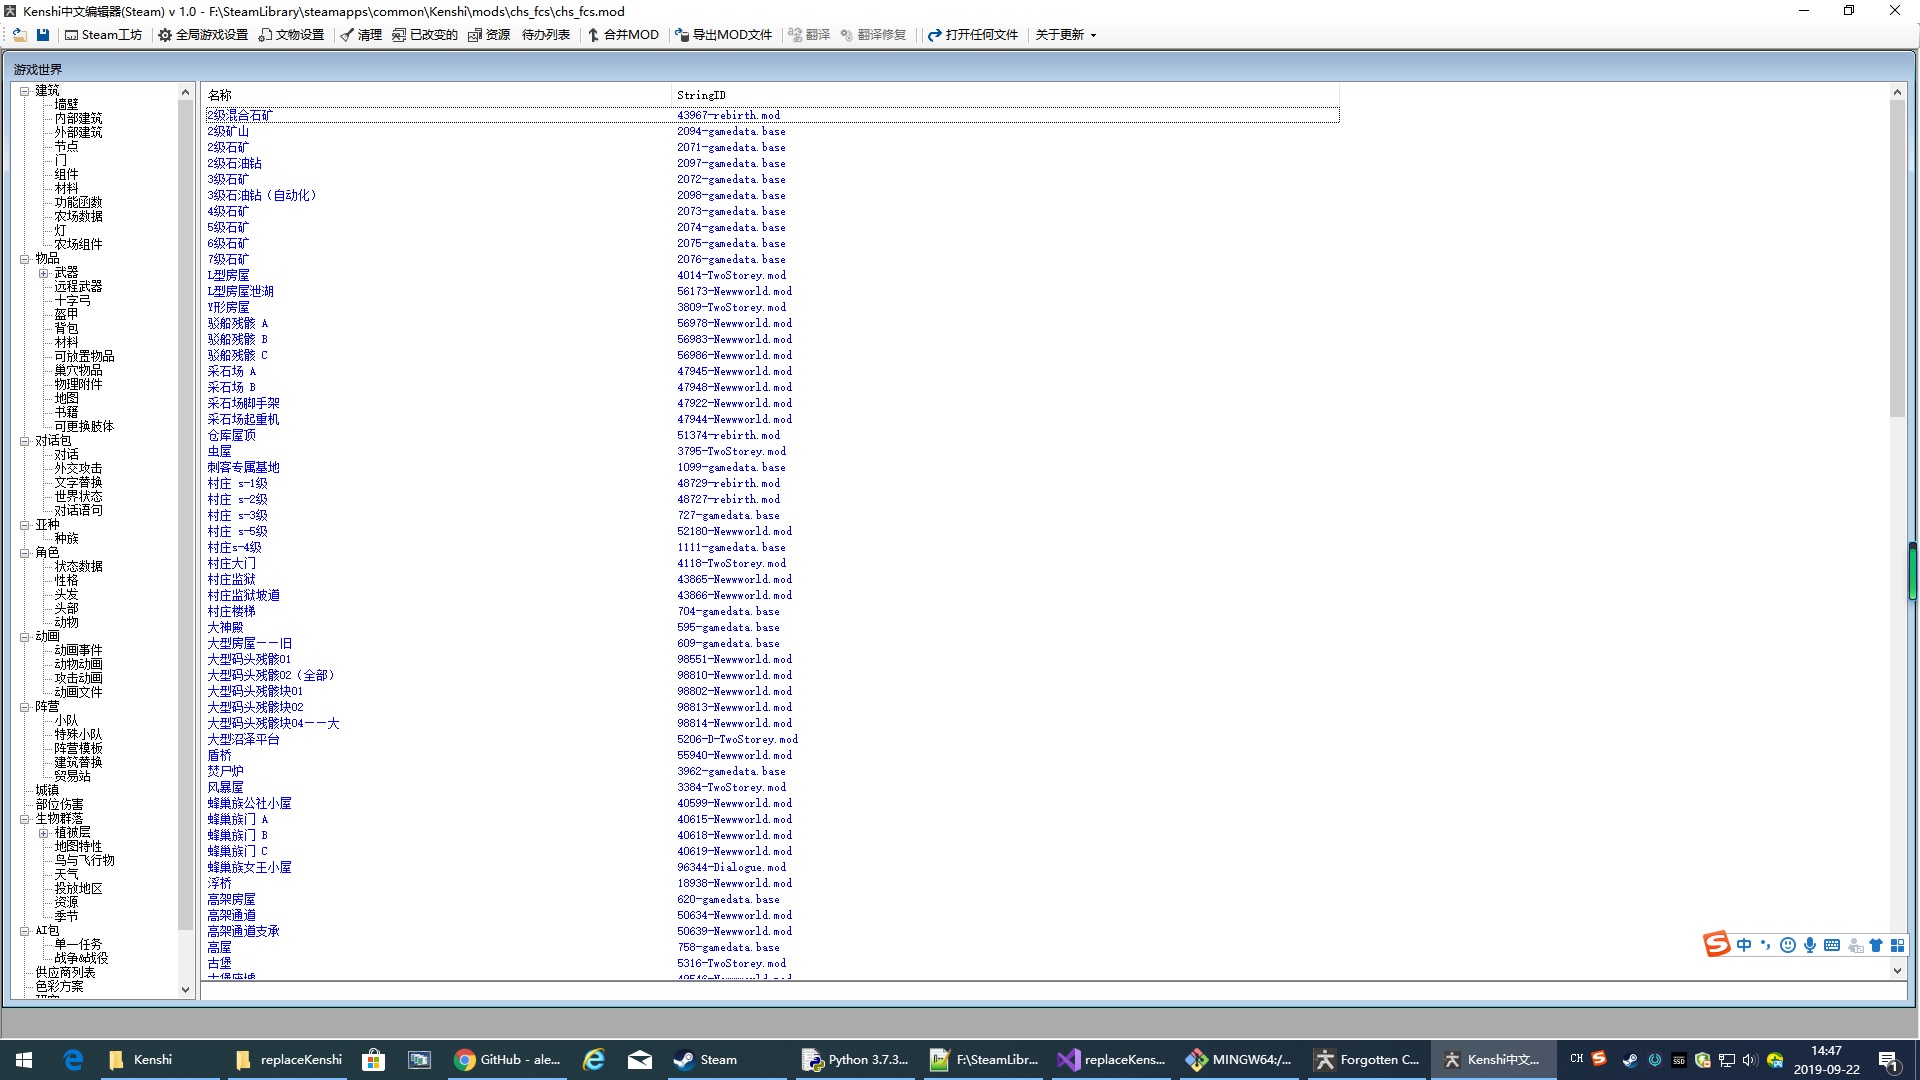Click the save floppy disk icon
Screen dimensions: 1920x1080
point(43,34)
